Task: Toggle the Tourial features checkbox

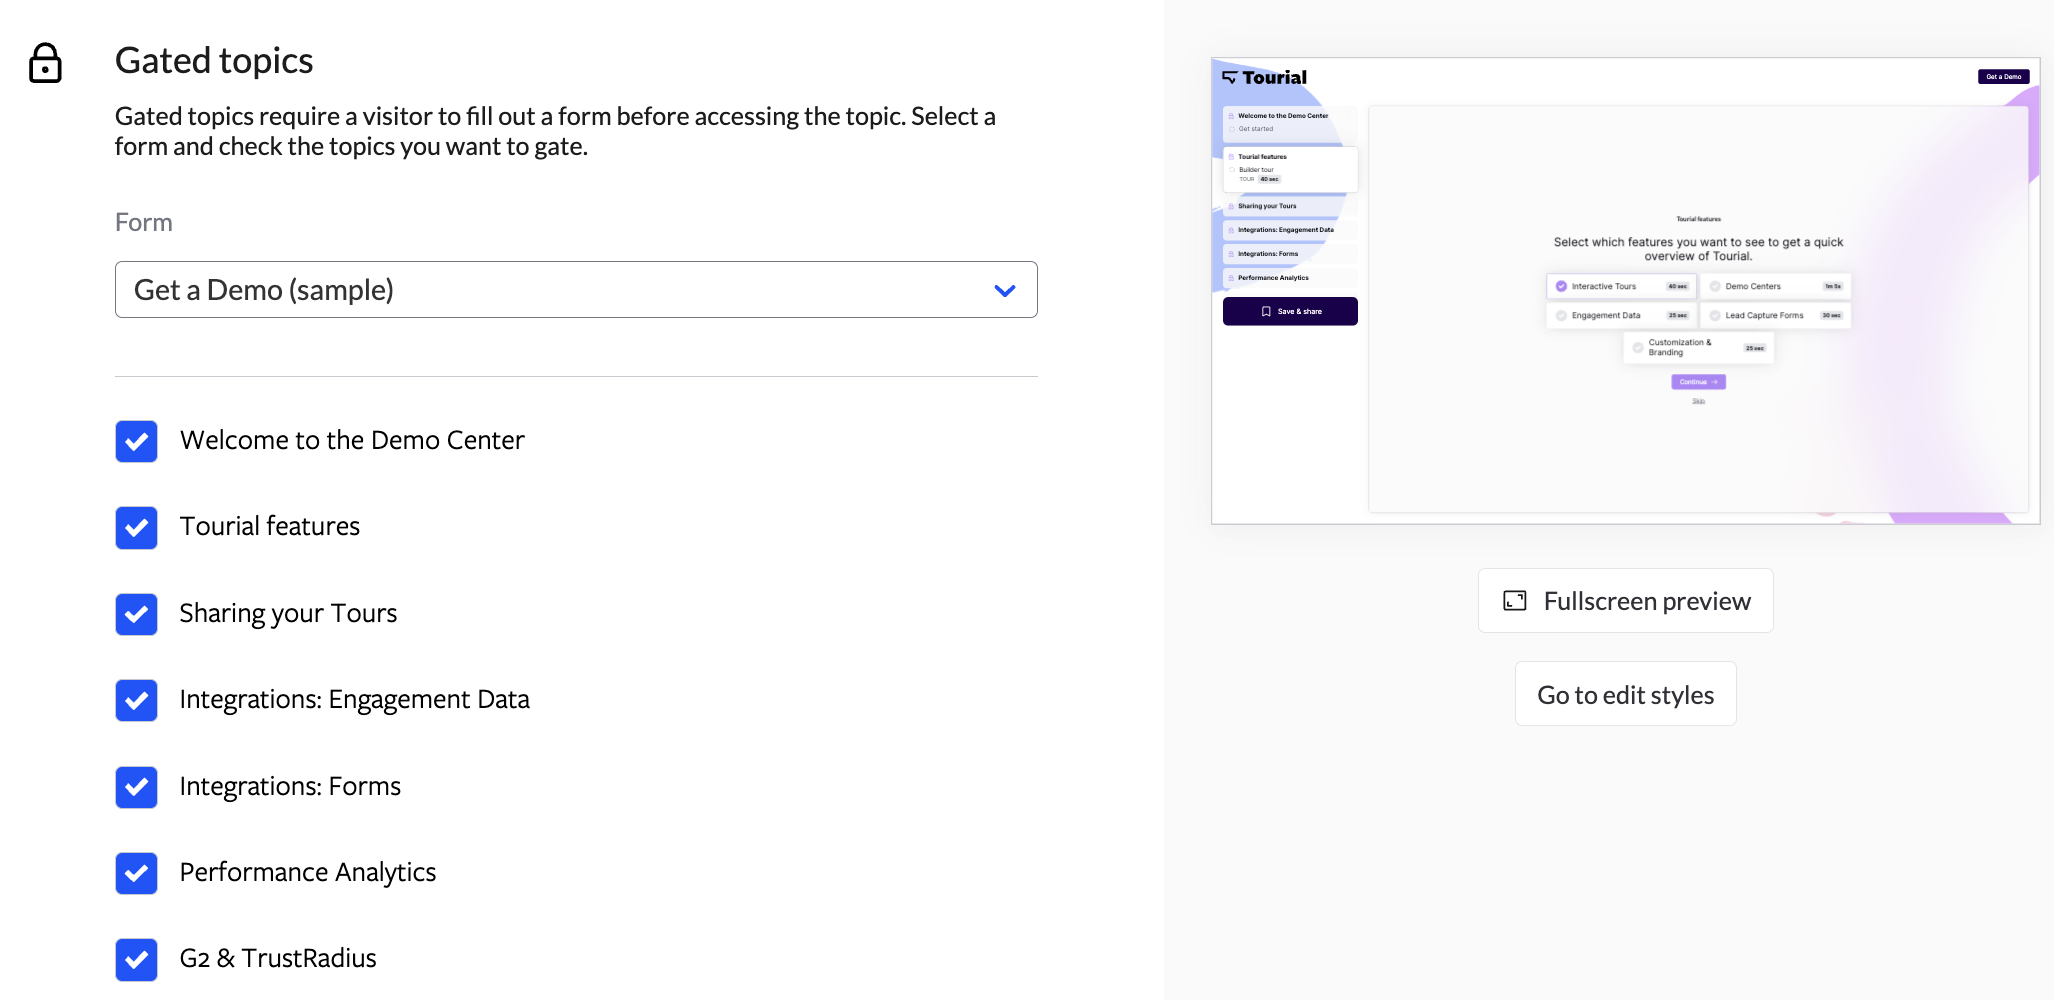Action: 136,528
